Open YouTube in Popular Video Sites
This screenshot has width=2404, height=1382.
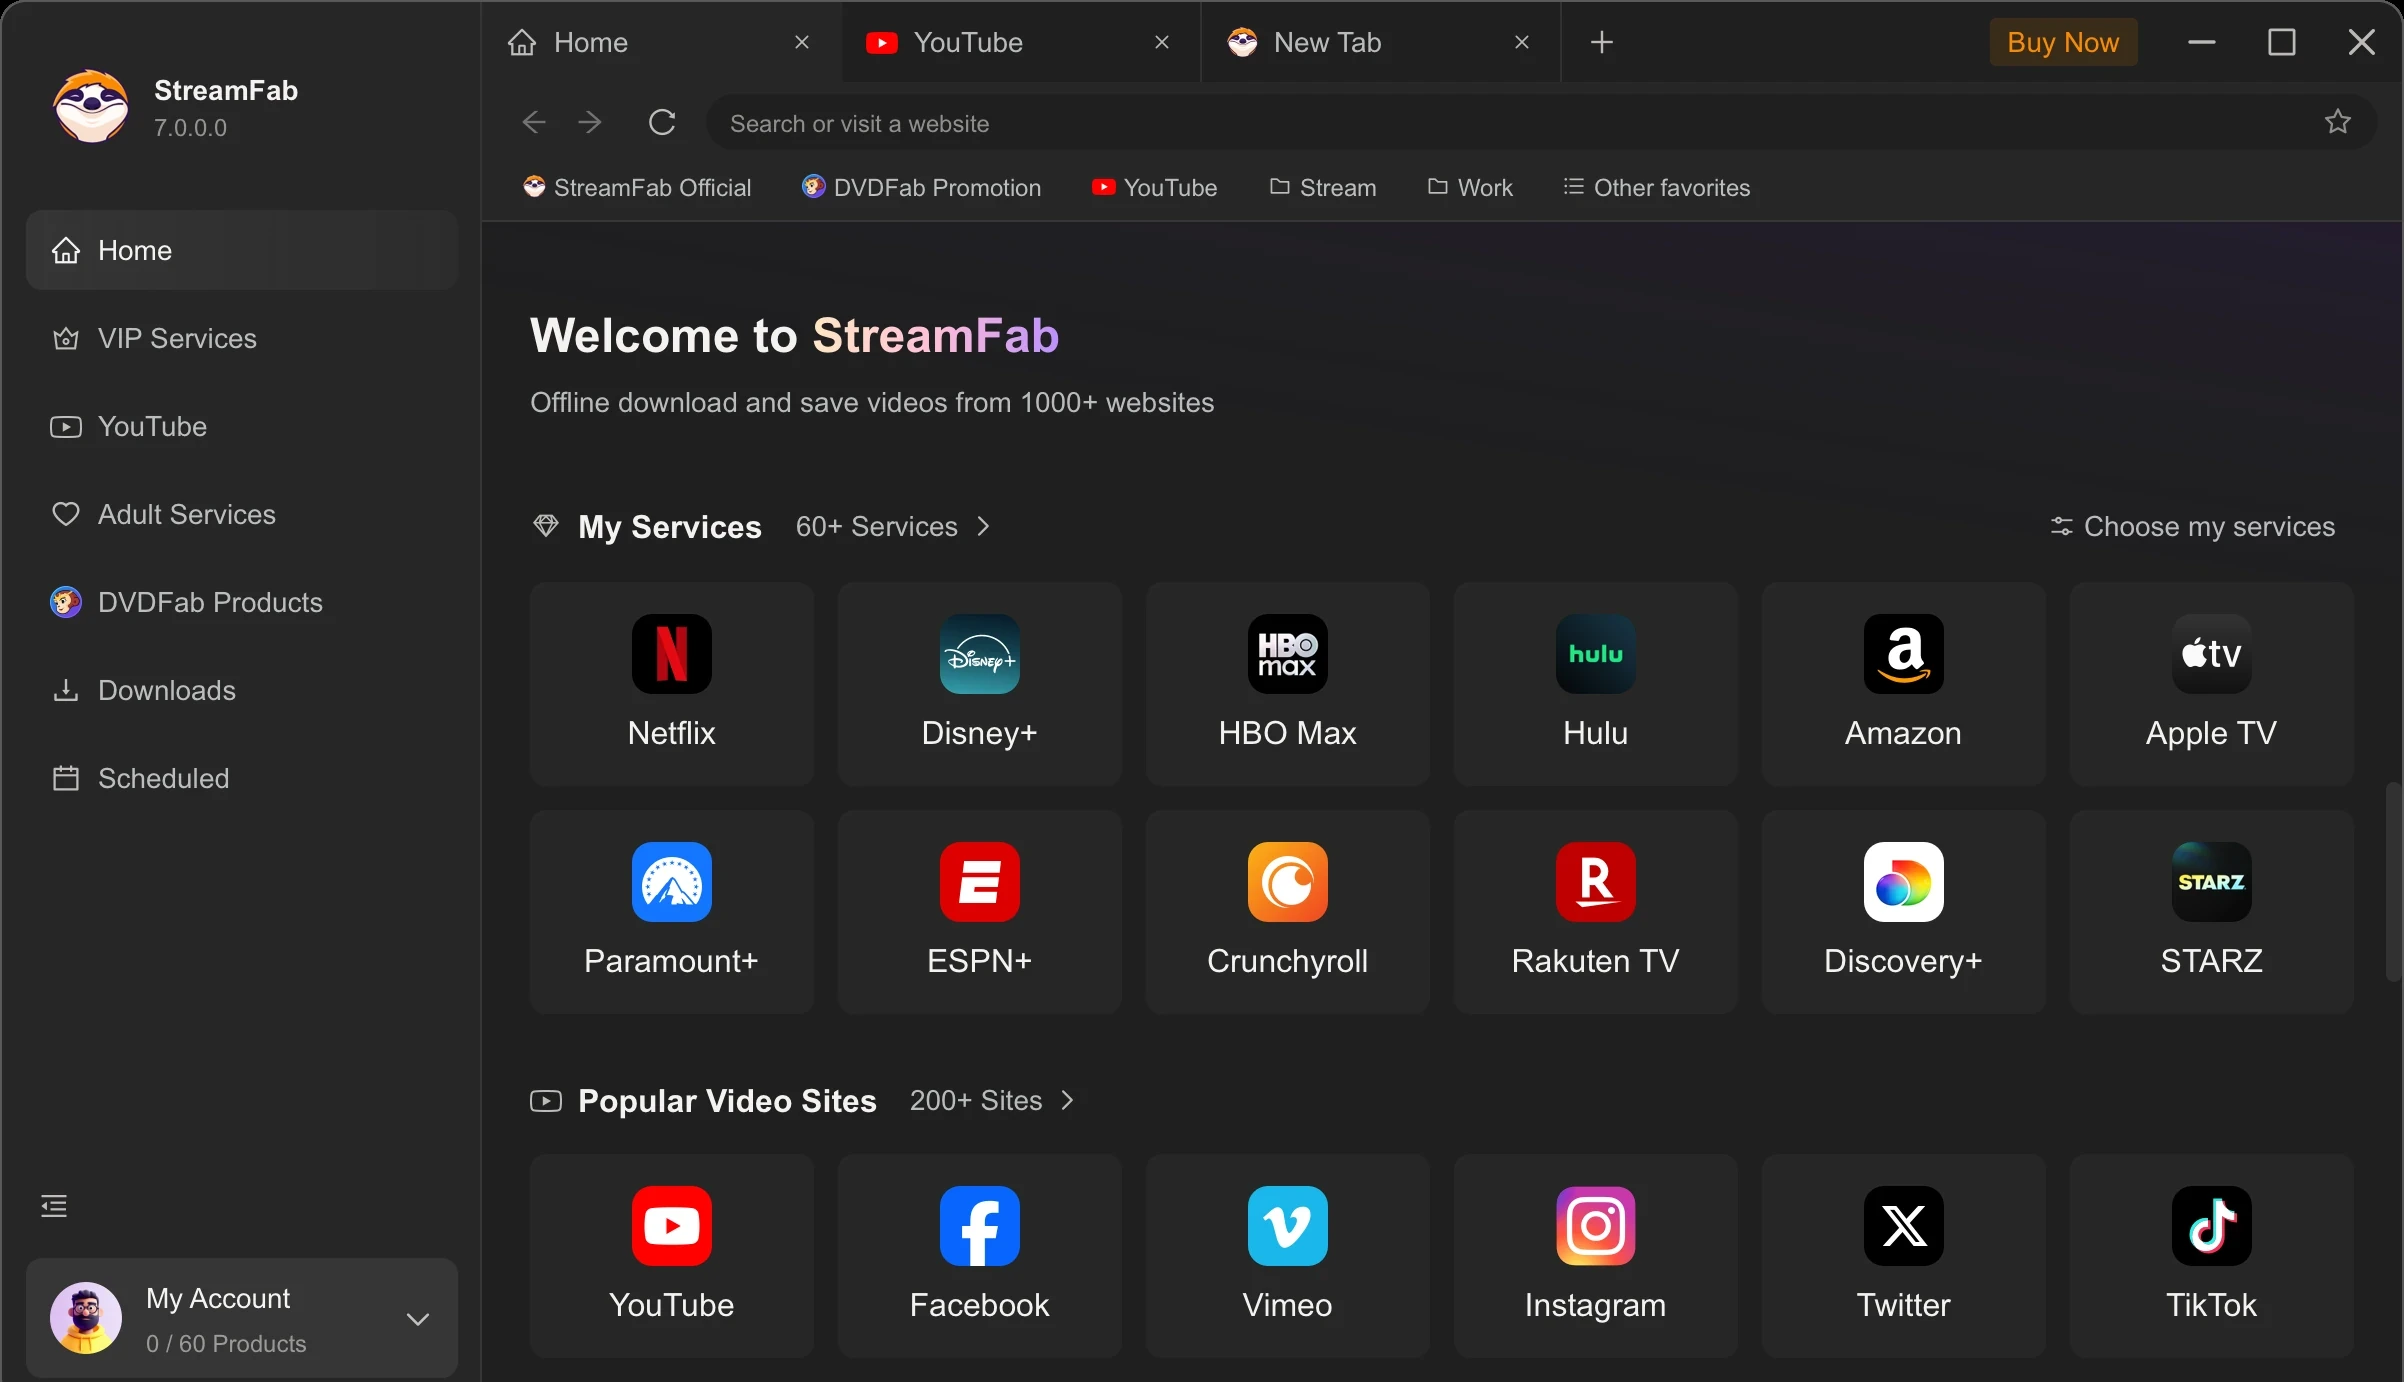[671, 1256]
